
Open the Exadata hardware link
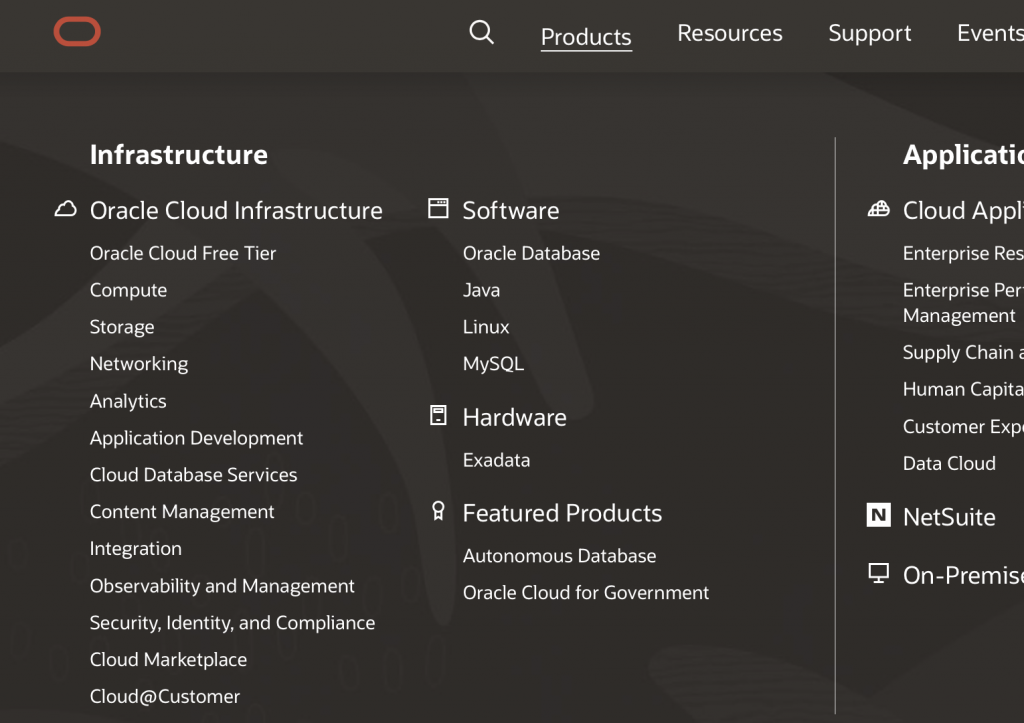coord(496,460)
